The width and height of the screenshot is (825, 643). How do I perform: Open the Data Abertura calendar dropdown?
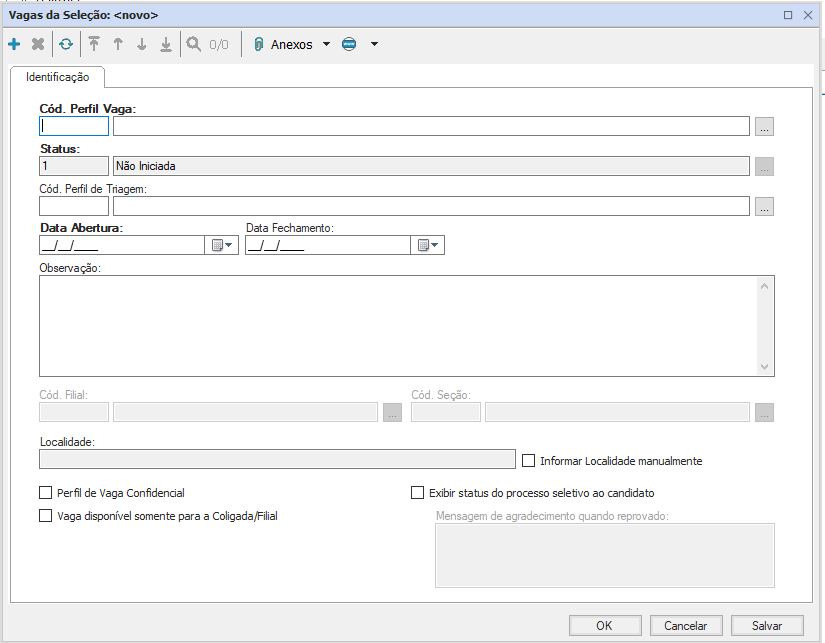click(221, 245)
